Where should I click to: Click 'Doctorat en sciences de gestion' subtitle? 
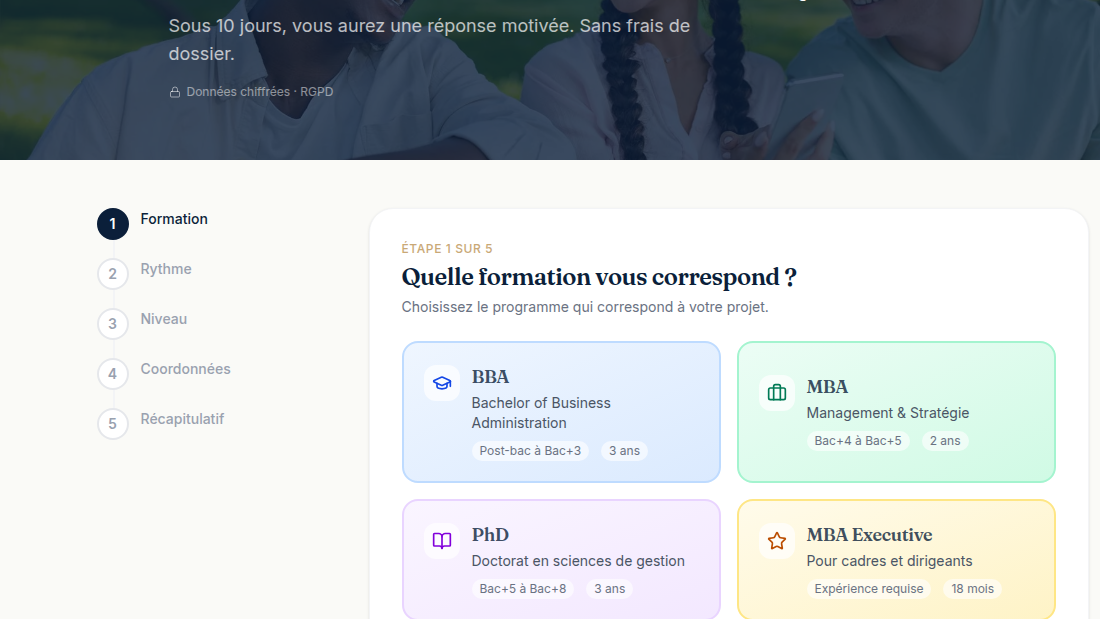click(578, 561)
